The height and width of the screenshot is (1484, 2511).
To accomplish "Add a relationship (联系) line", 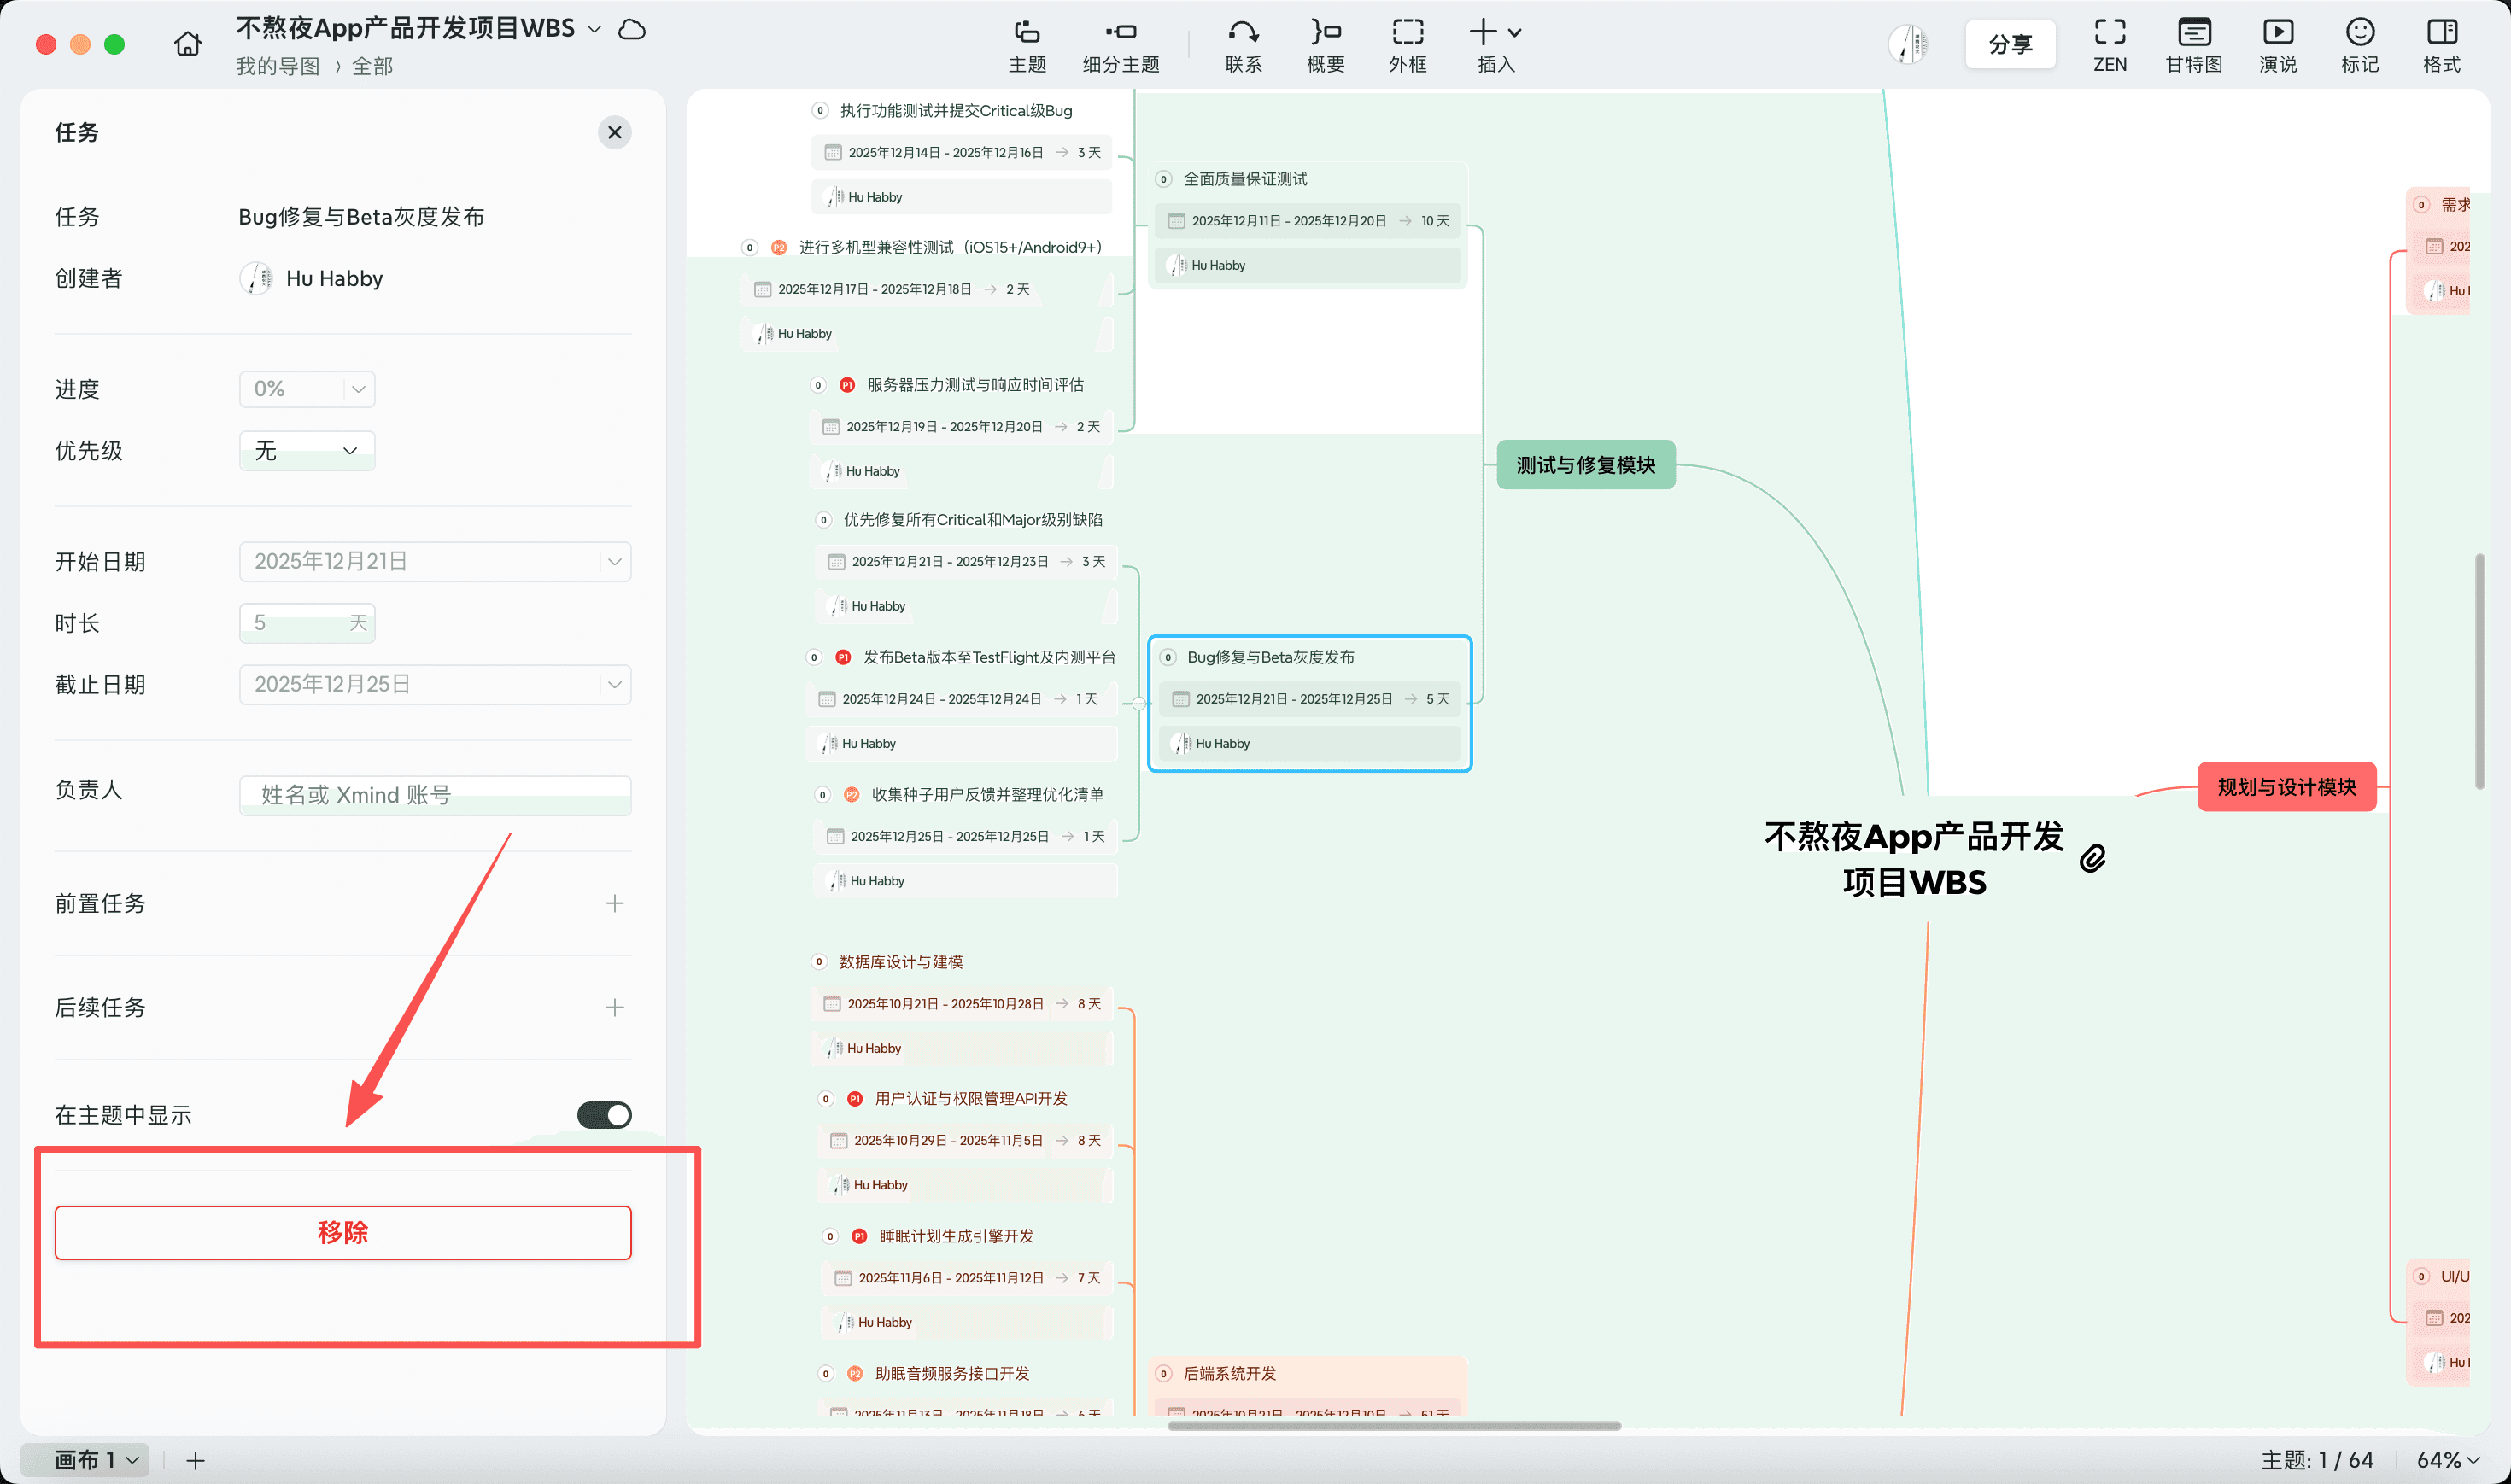I will click(x=1243, y=45).
